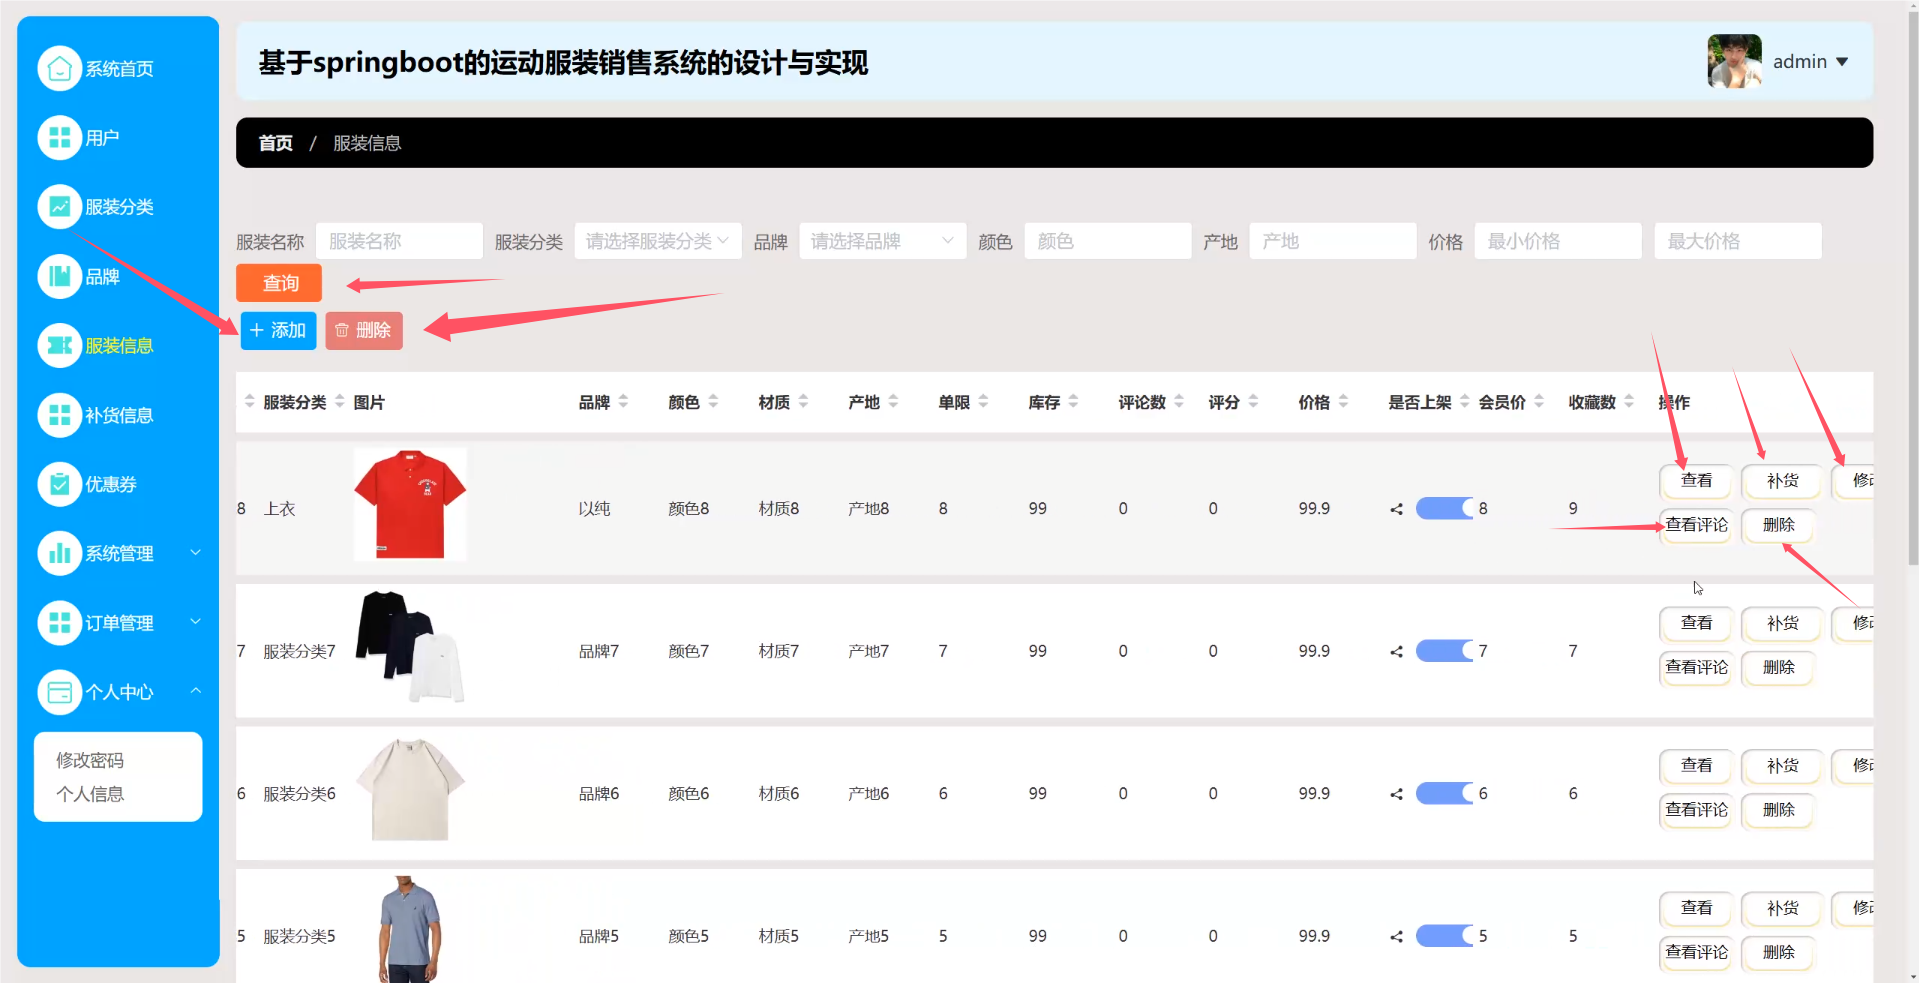Click share icon in the 上衣 row
The height and width of the screenshot is (983, 1919).
coord(1396,509)
